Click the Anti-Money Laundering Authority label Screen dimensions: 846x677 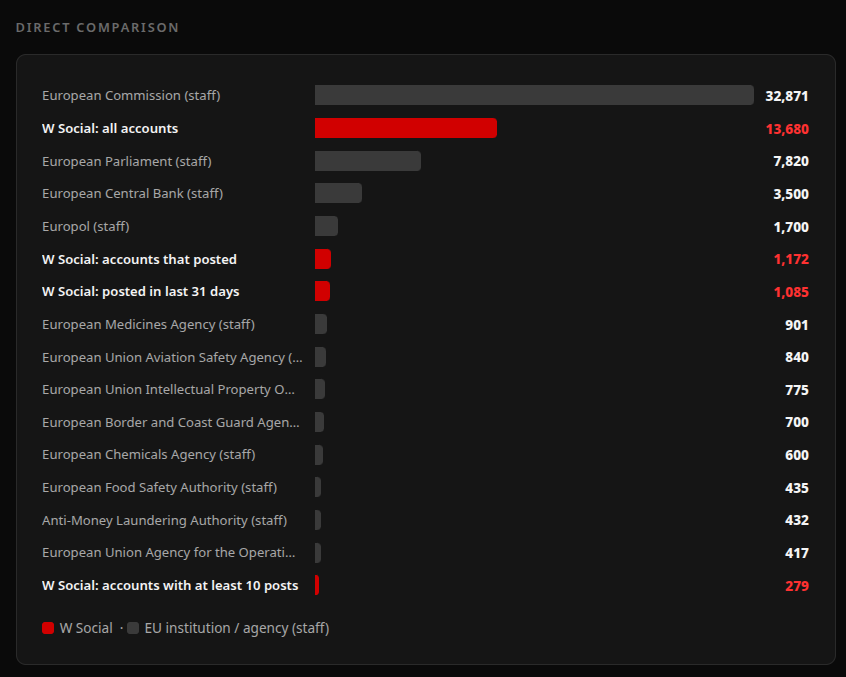(x=165, y=521)
